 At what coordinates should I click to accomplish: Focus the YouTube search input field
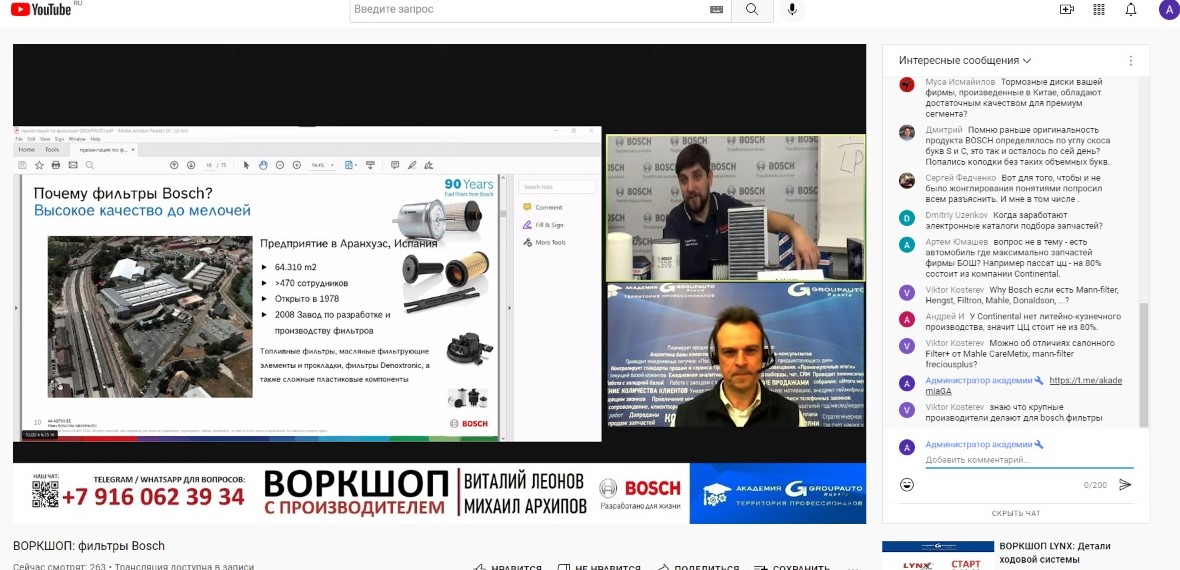click(531, 9)
